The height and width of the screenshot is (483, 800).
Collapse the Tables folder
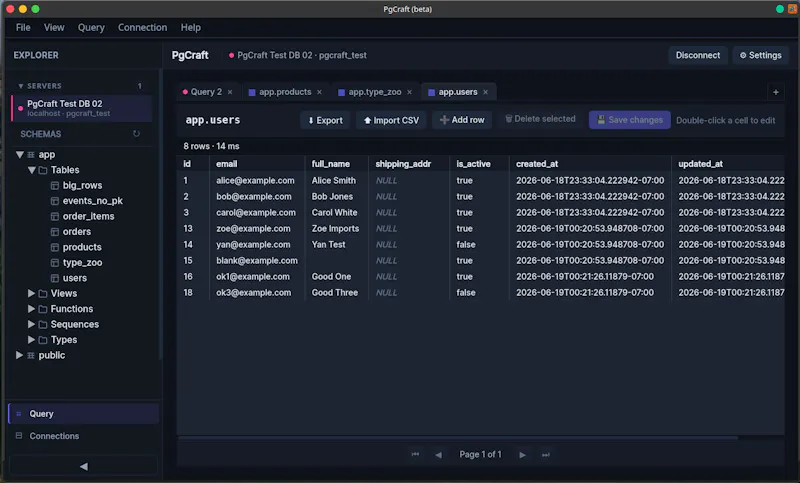[32, 170]
